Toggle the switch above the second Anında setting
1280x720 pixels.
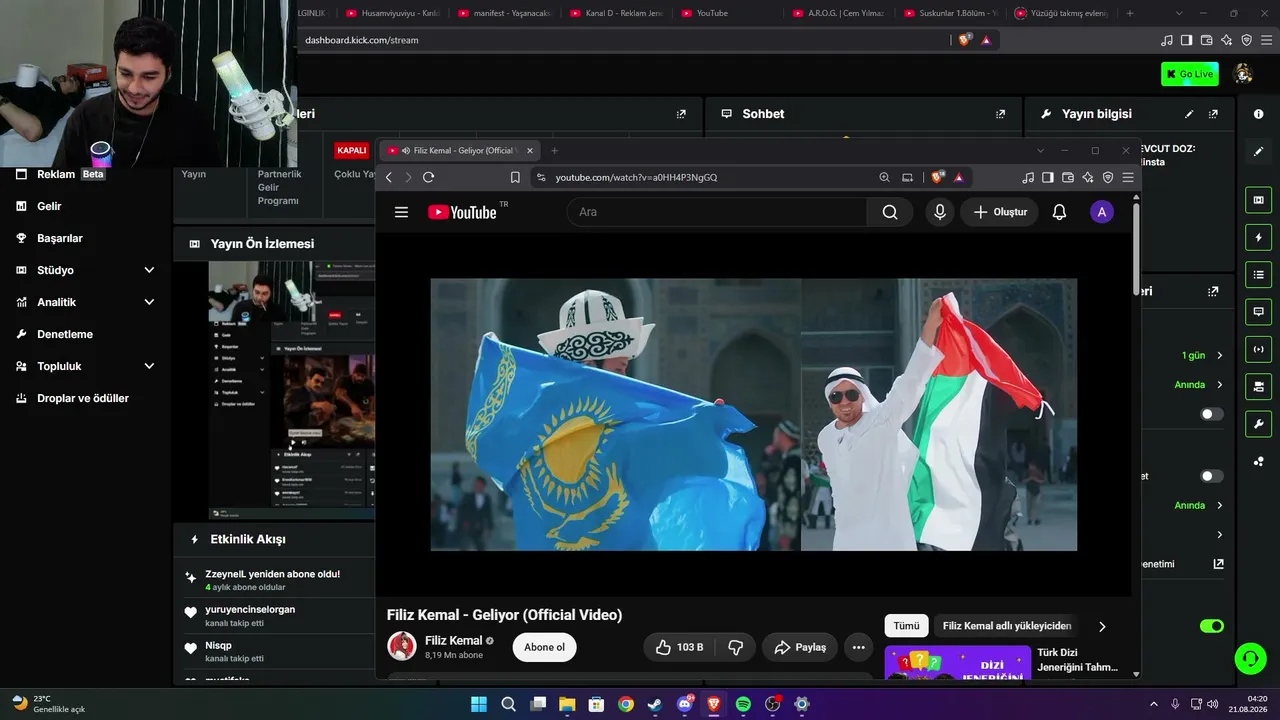pyautogui.click(x=1212, y=476)
